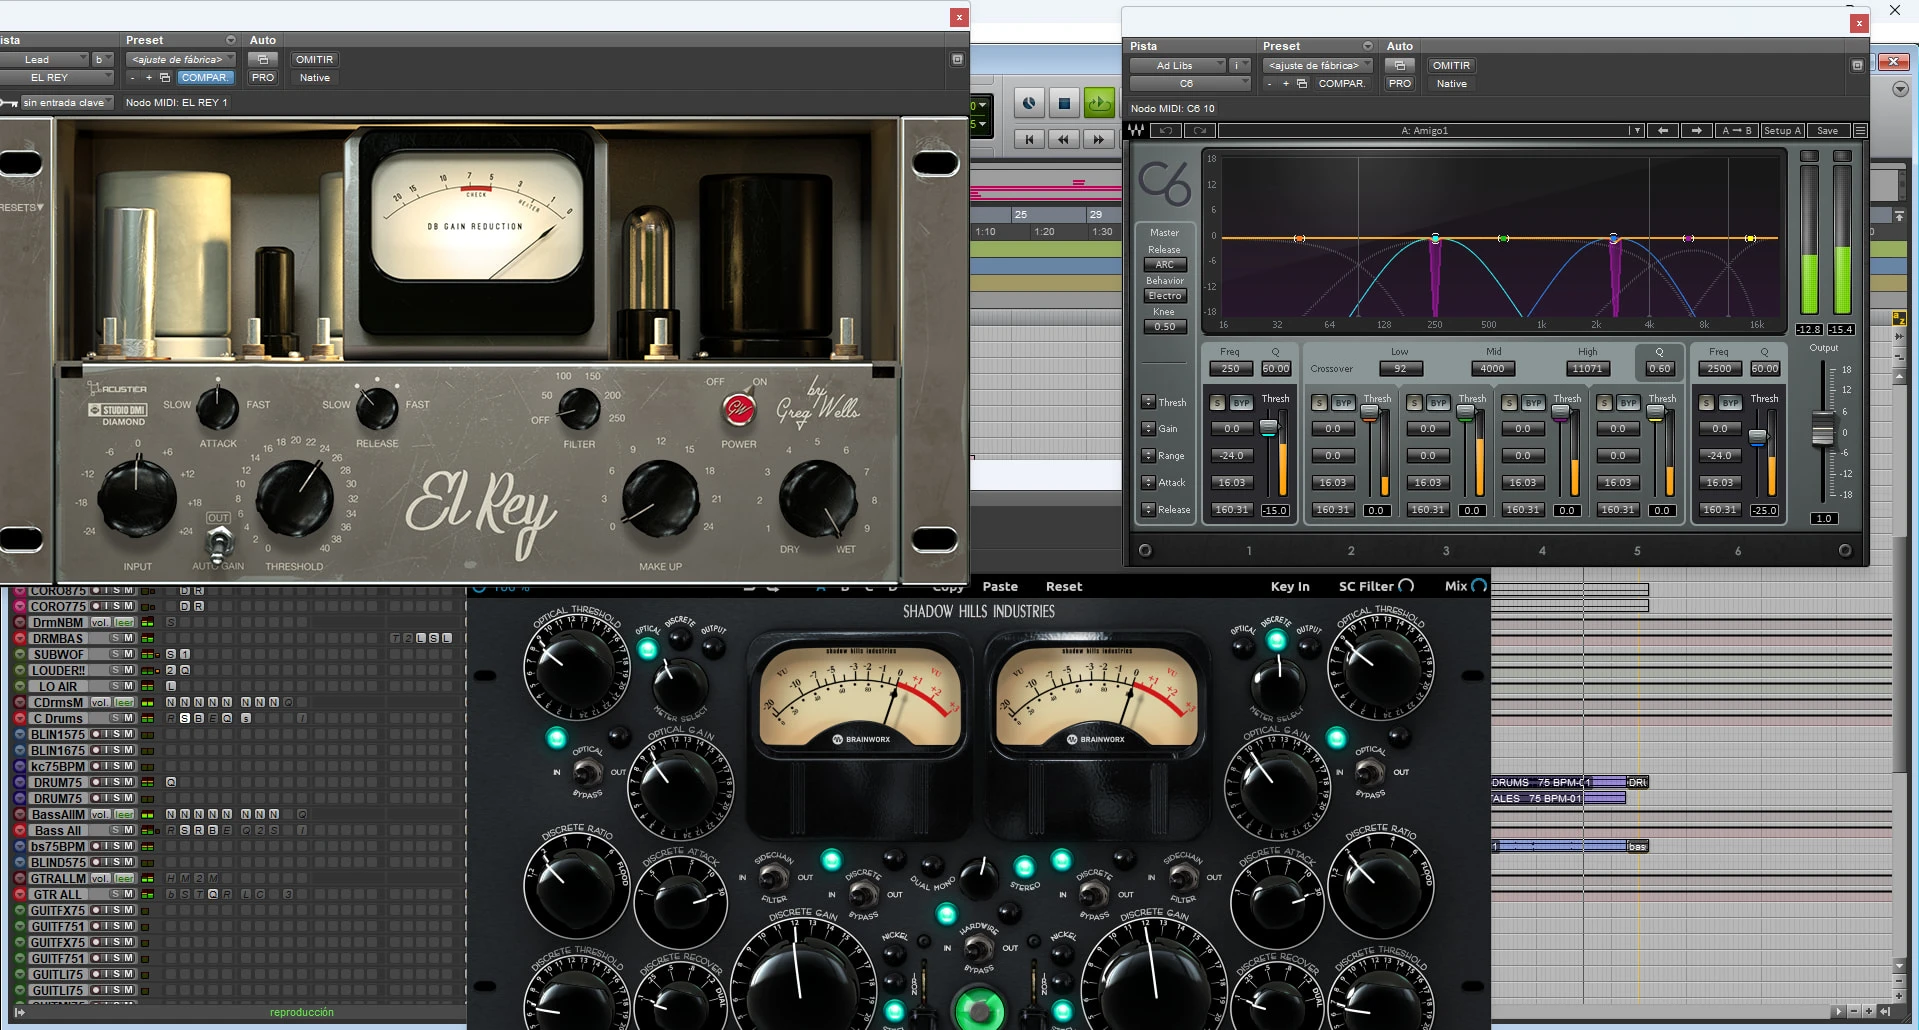Record-enable the kc75BPM track
This screenshot has width=1919, height=1030.
(96, 766)
